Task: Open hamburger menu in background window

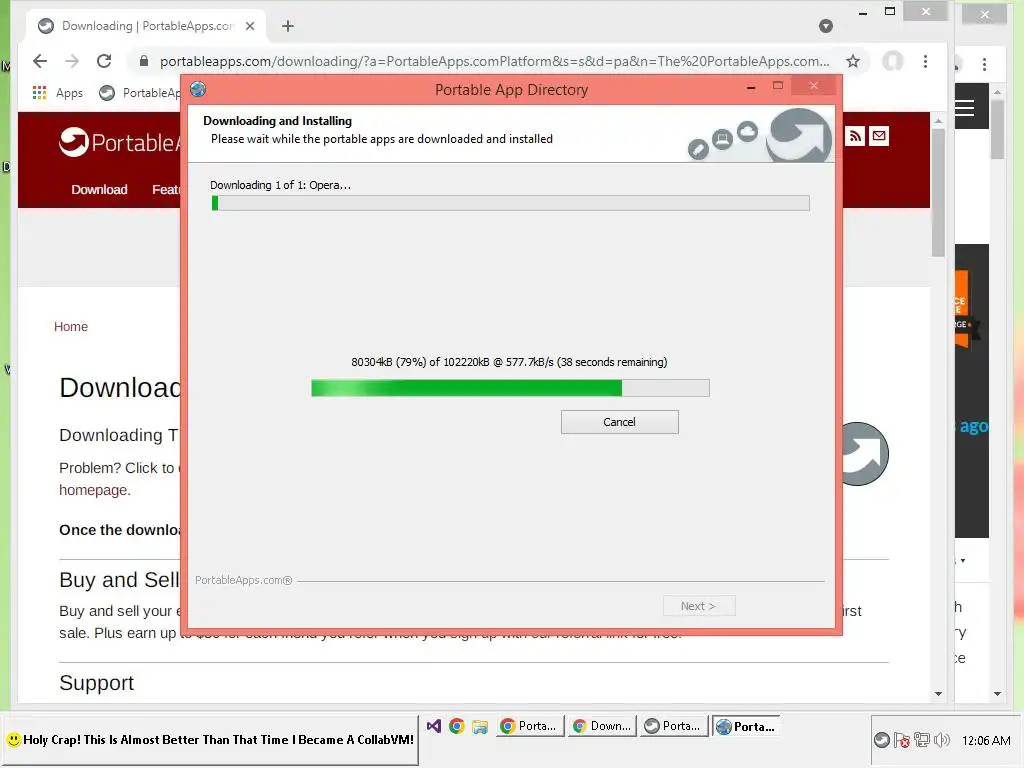Action: pos(965,108)
